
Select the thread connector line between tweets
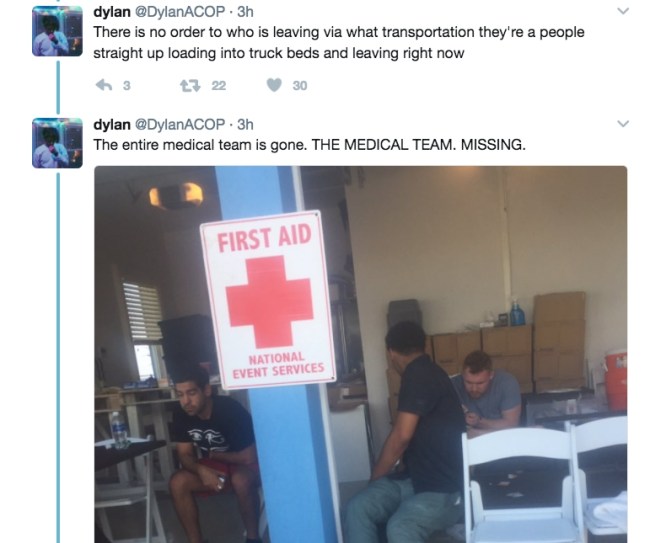pos(58,87)
